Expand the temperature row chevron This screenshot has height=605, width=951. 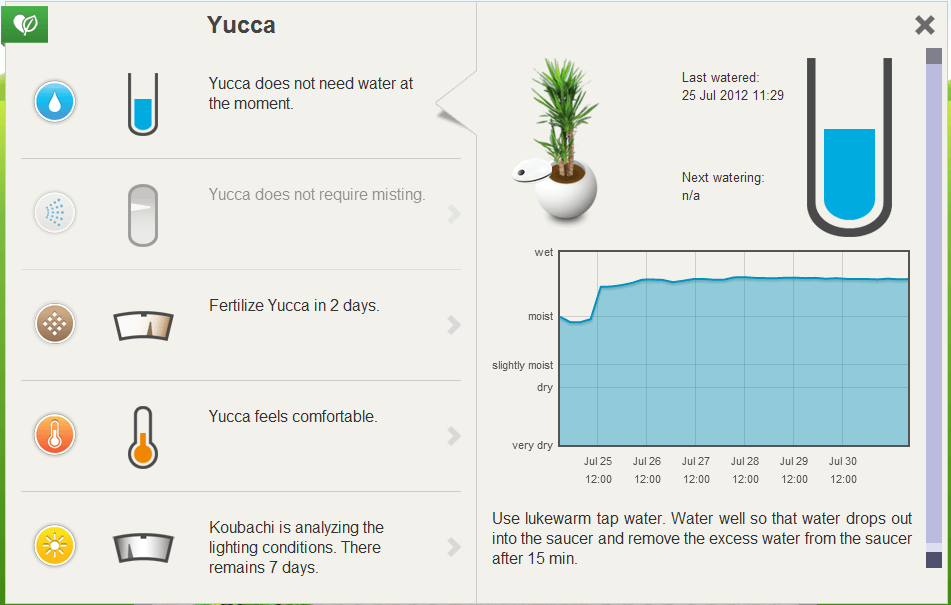[x=454, y=436]
